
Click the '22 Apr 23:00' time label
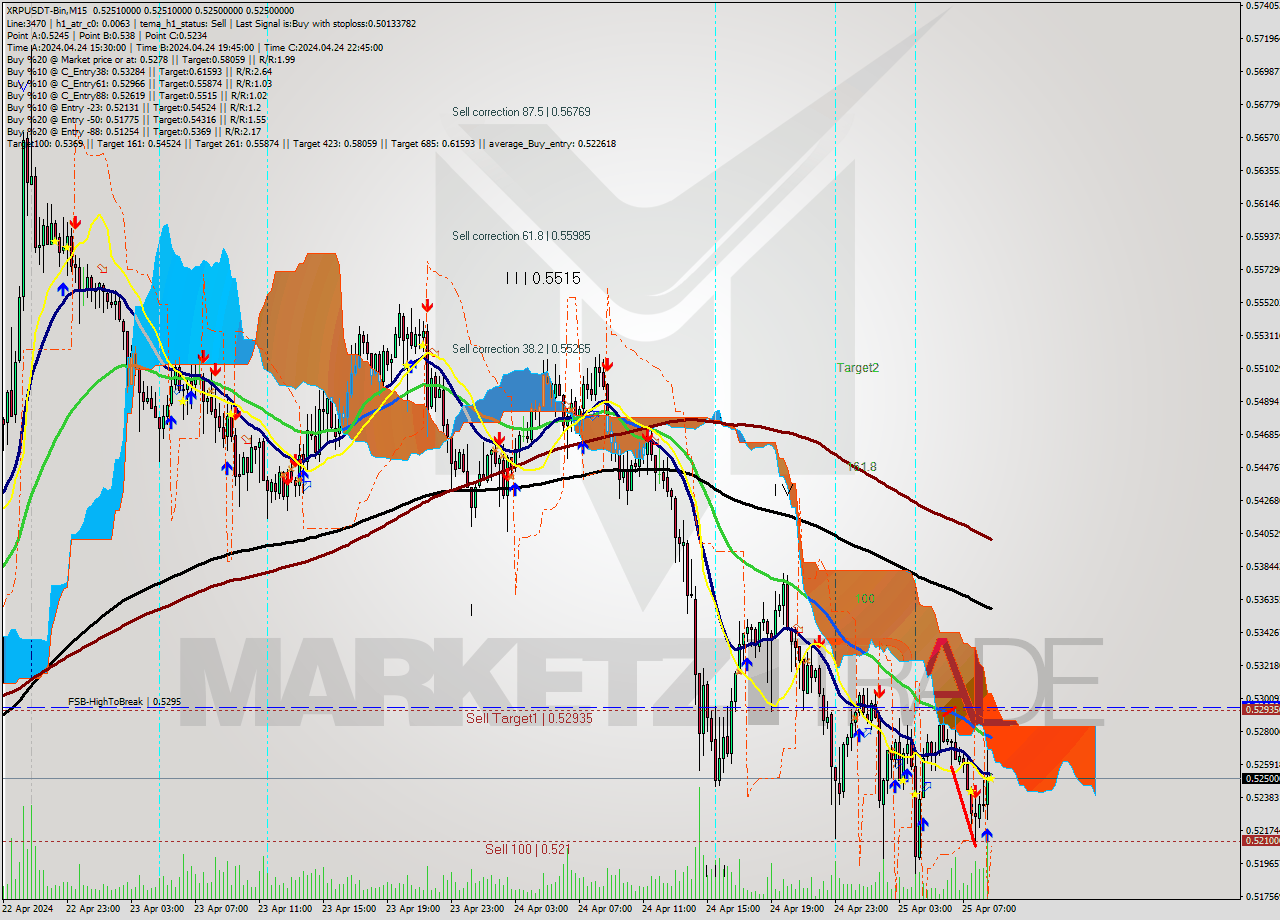94,910
